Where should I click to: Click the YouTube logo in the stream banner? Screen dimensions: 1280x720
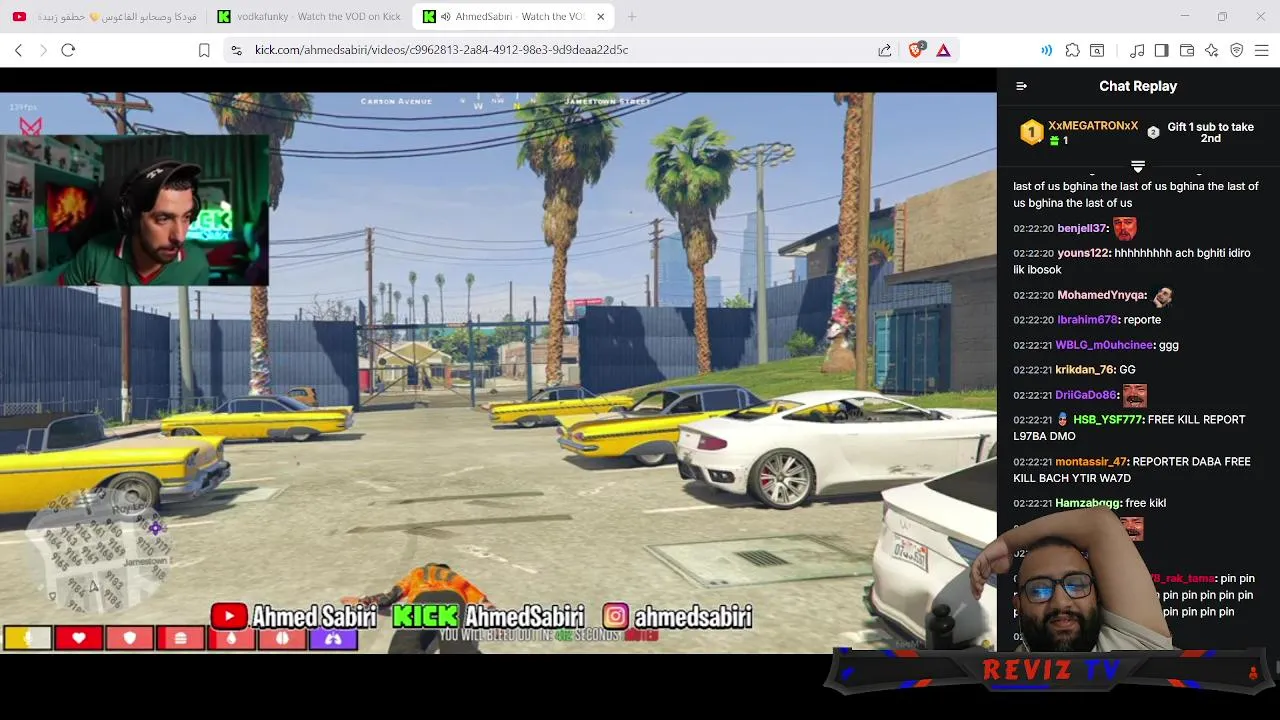click(x=229, y=617)
